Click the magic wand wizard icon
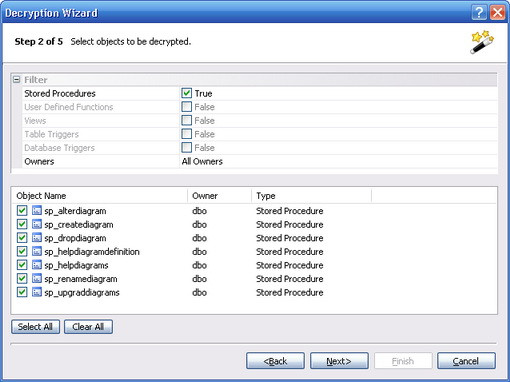The height and width of the screenshot is (382, 510). click(x=482, y=42)
